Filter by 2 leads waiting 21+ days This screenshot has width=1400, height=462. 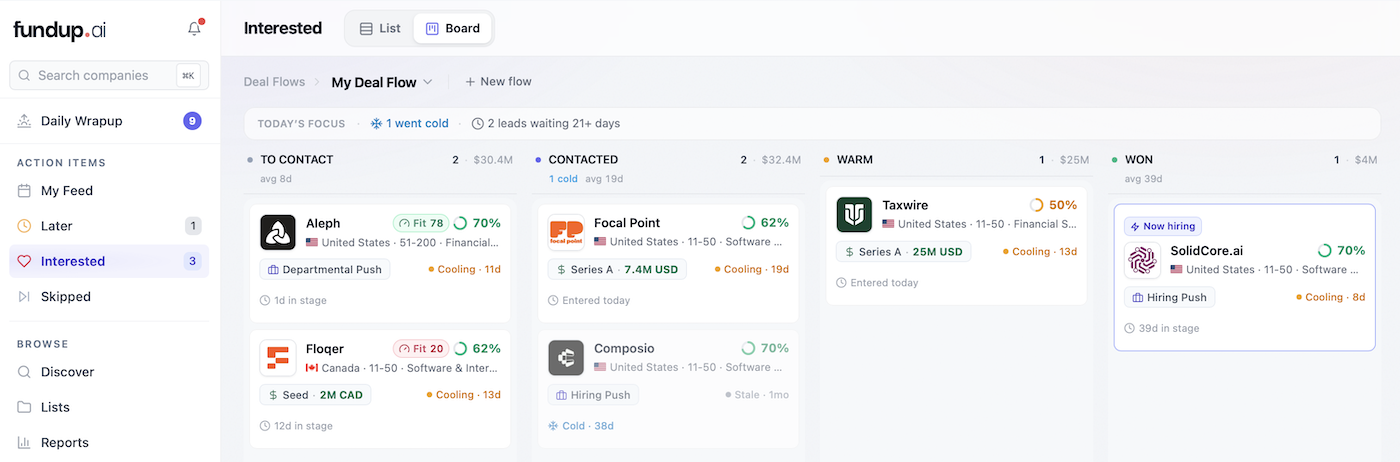pyautogui.click(x=546, y=123)
